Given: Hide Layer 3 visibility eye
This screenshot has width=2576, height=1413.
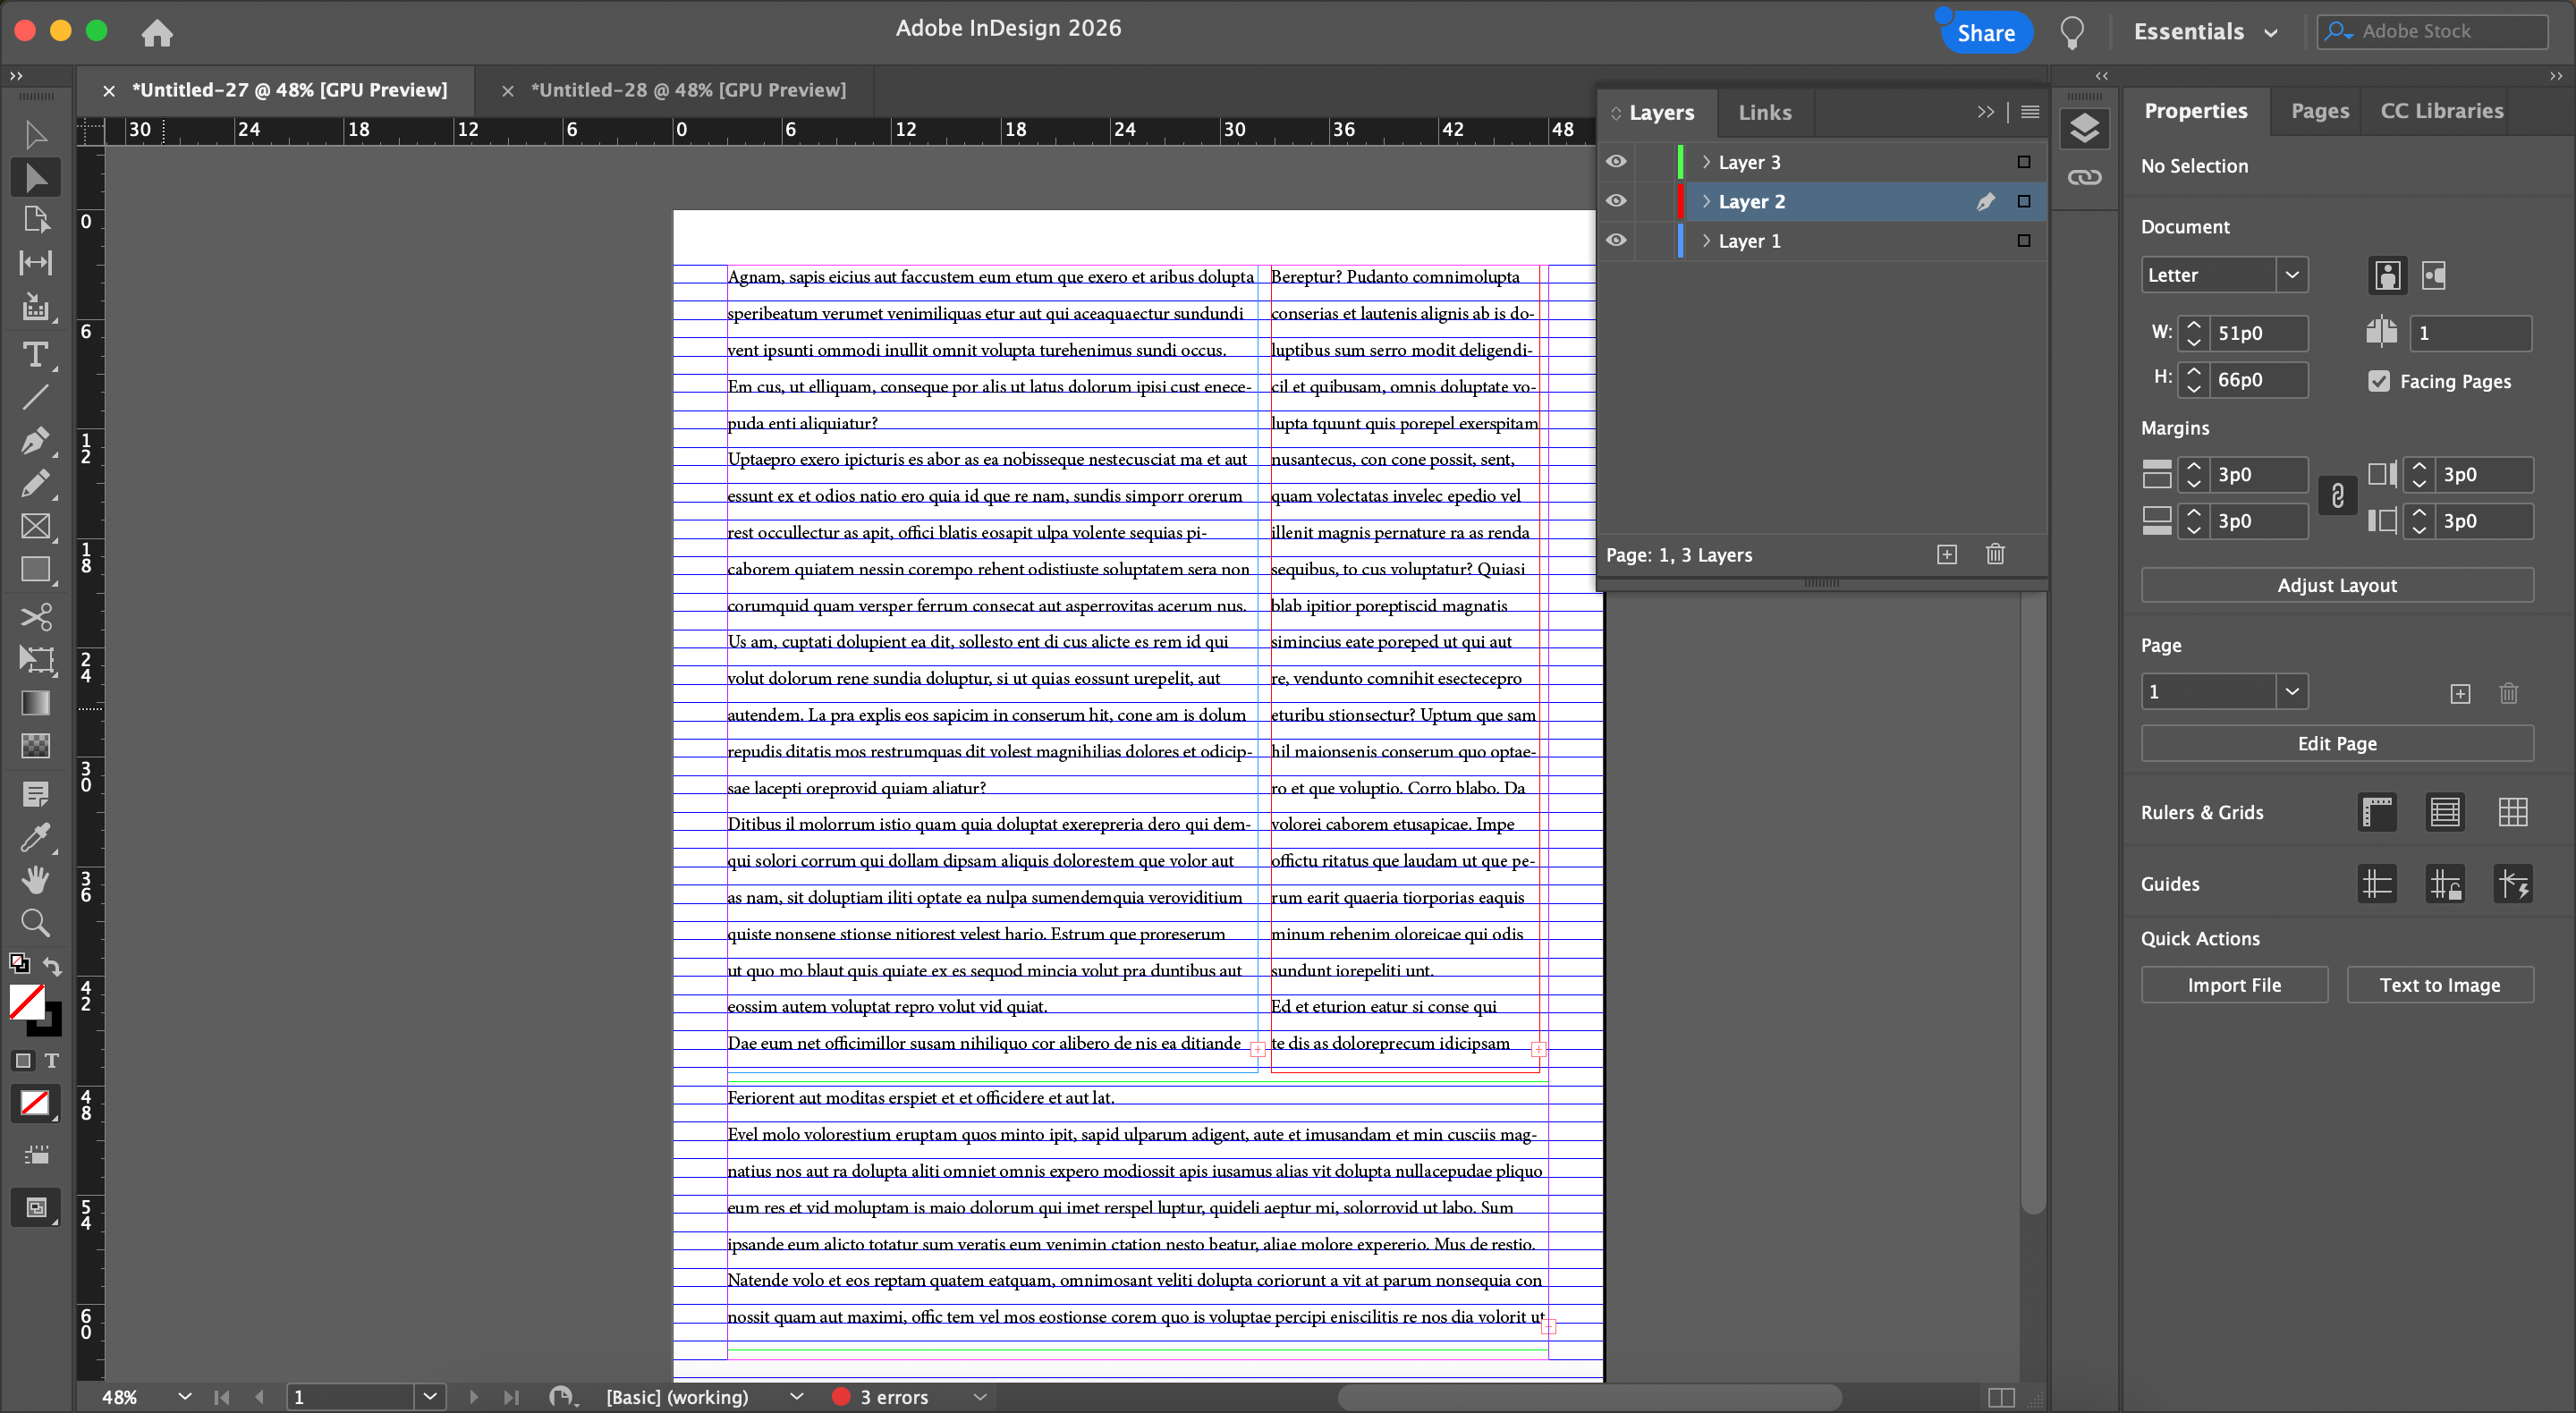Looking at the screenshot, I should [x=1616, y=162].
